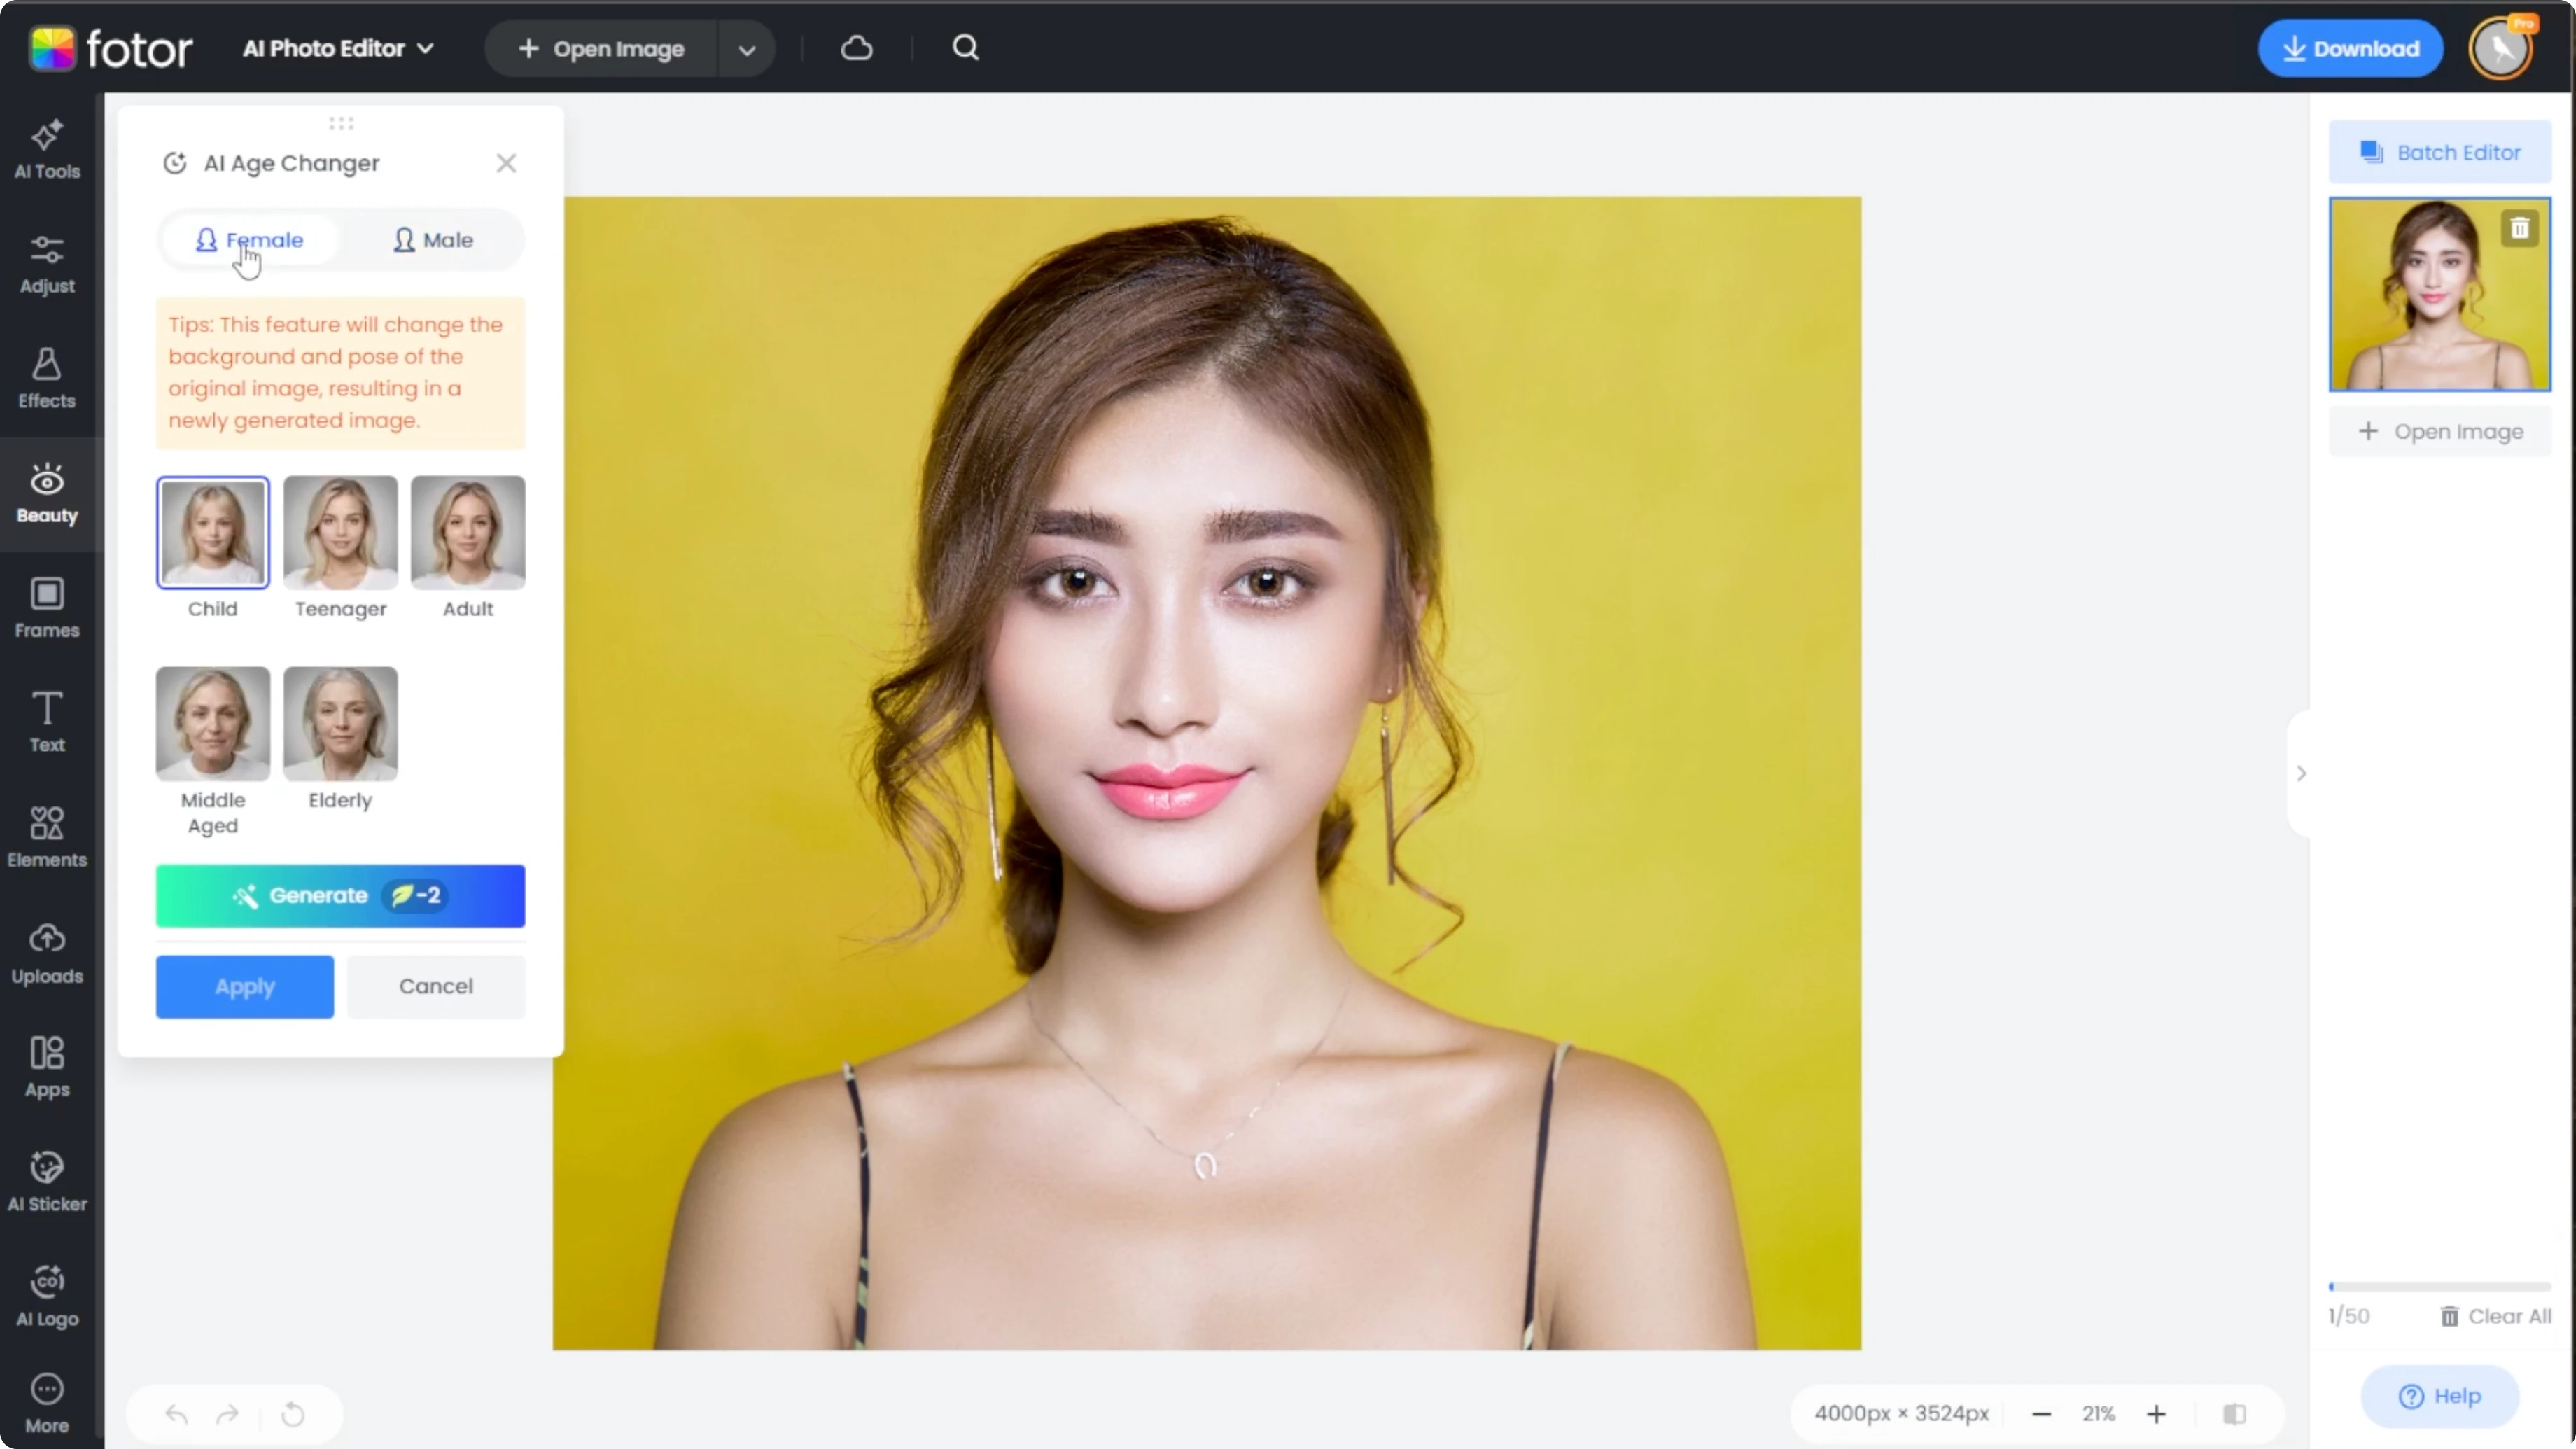The width and height of the screenshot is (2576, 1449).
Task: Close the AI Age Changer panel
Action: tap(506, 163)
